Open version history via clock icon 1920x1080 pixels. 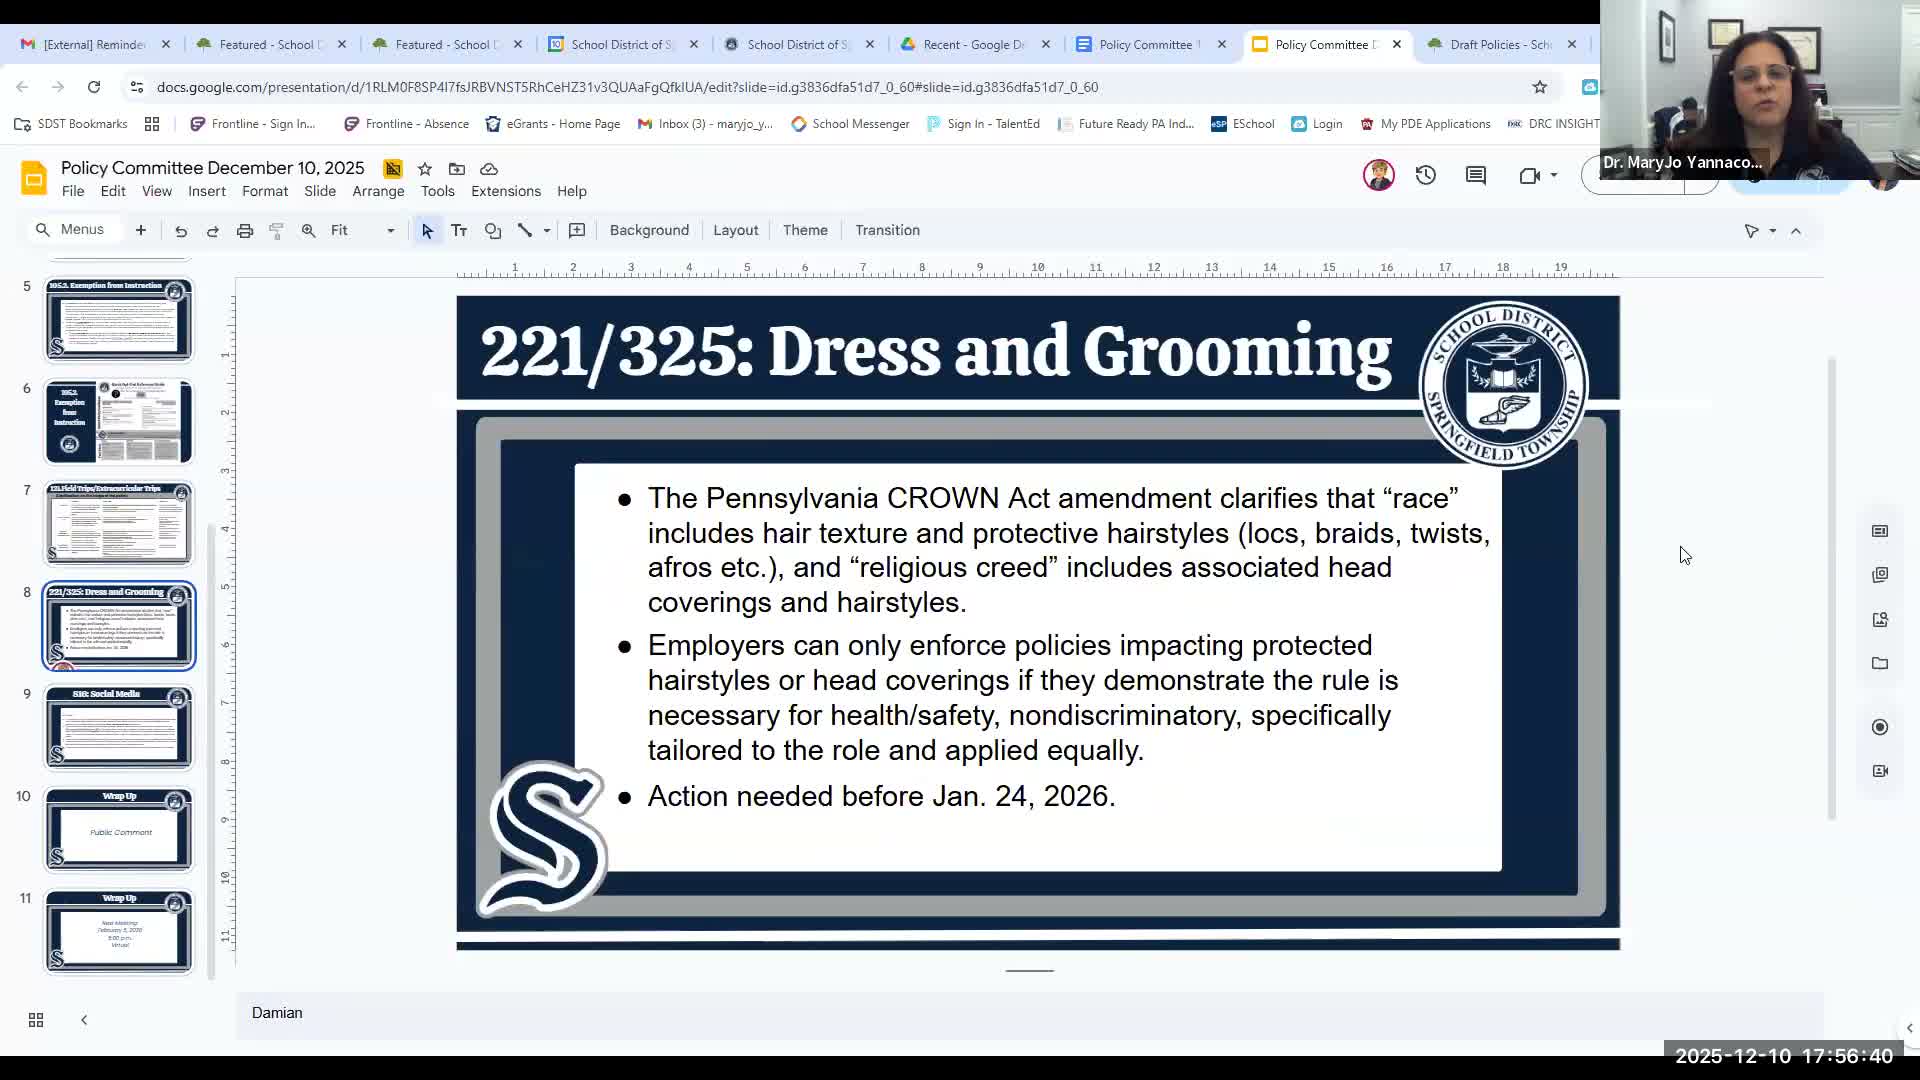[x=1425, y=175]
